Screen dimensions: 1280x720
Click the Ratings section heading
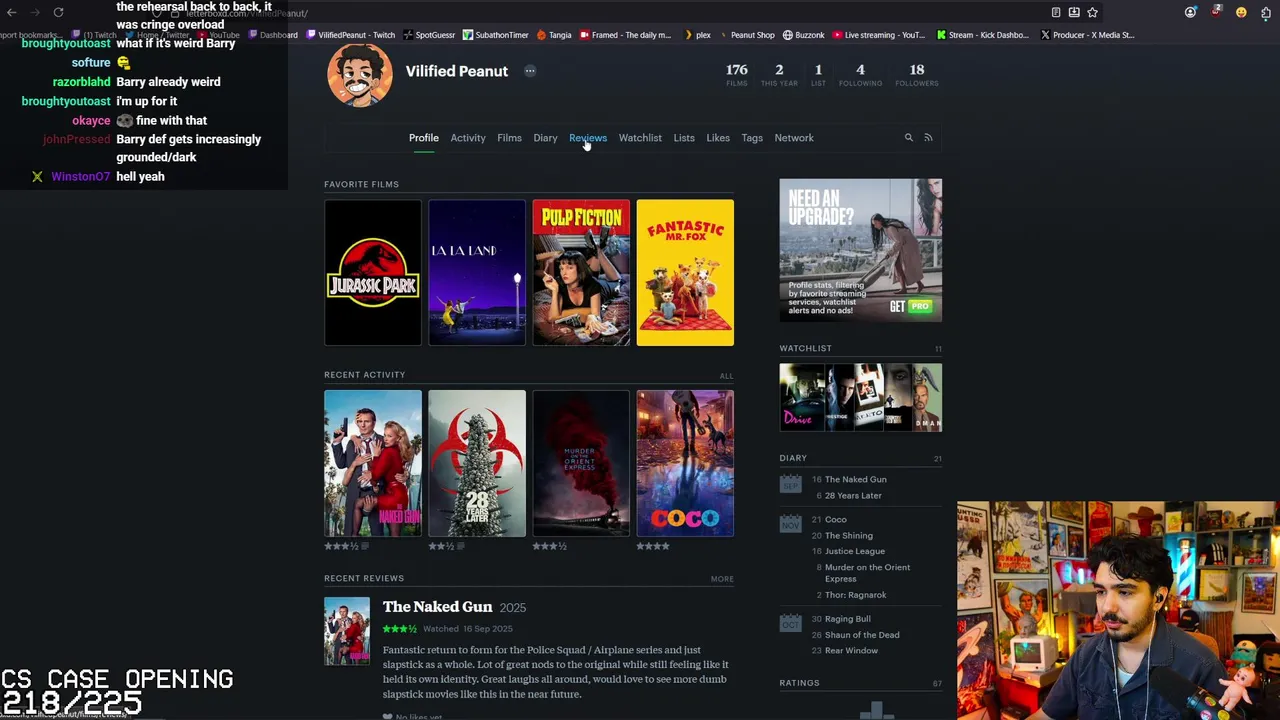click(799, 683)
